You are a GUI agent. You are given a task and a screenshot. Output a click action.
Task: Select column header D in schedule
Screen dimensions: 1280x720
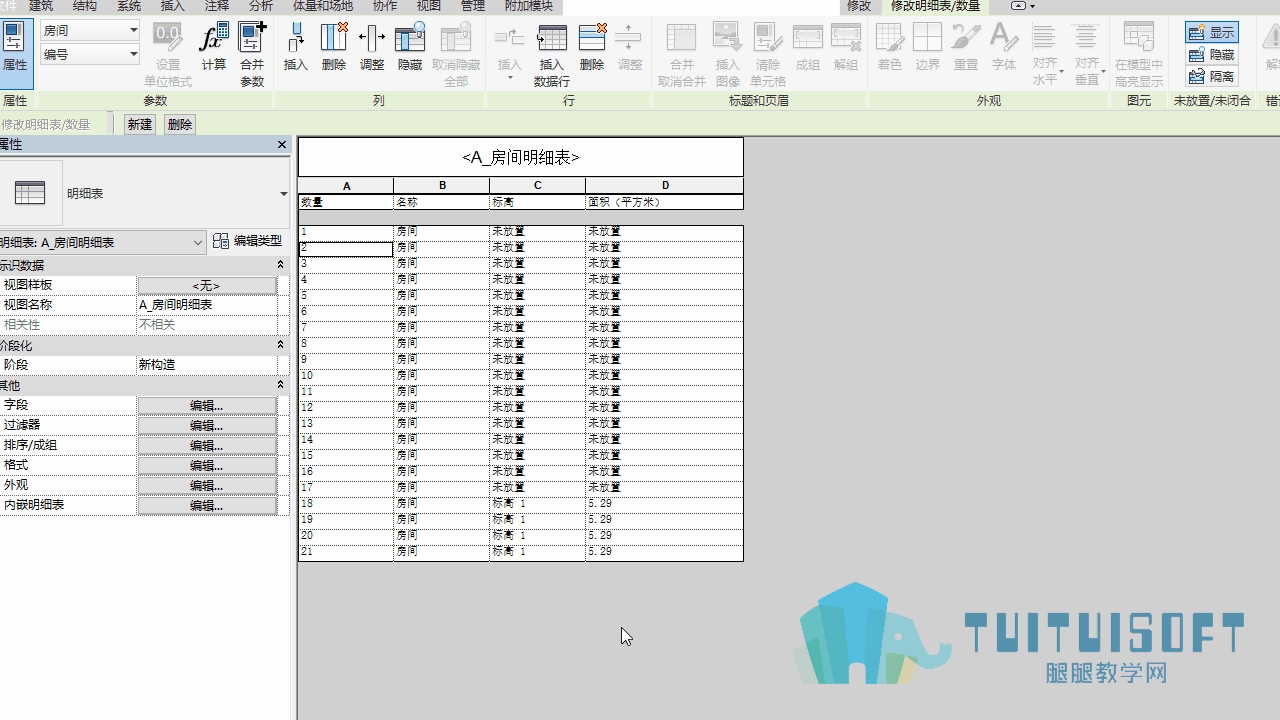pos(665,186)
